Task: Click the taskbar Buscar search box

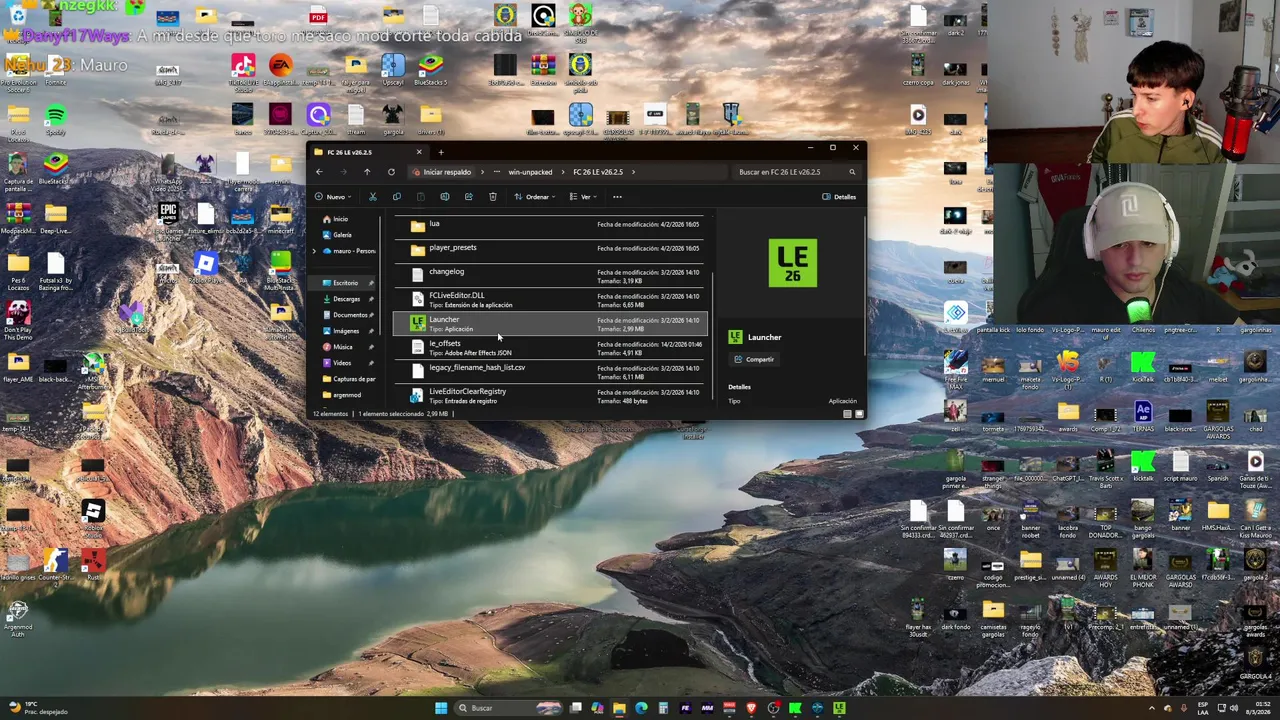Action: (508, 708)
